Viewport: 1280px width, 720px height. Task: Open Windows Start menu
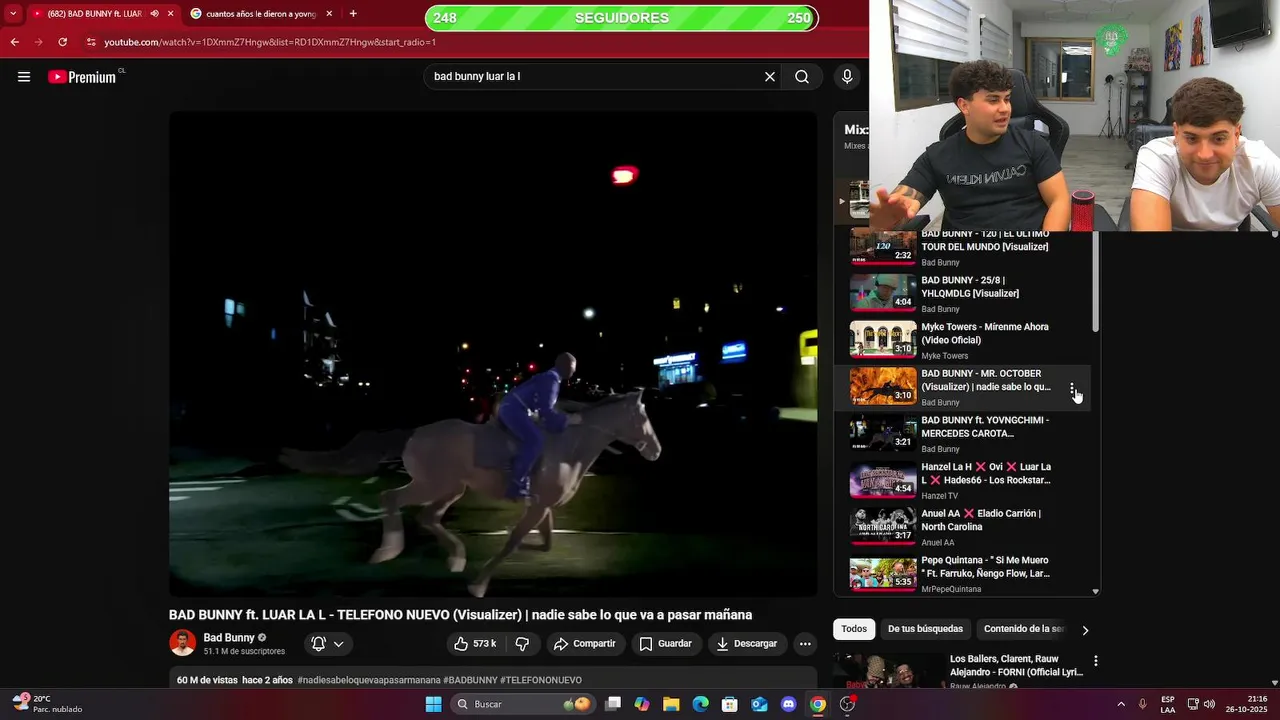433,704
